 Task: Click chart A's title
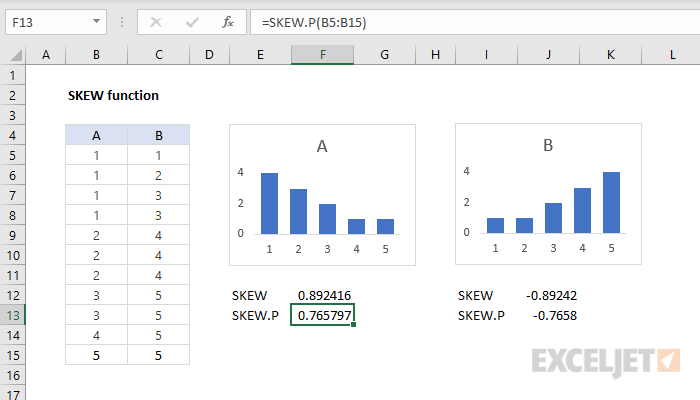point(322,146)
